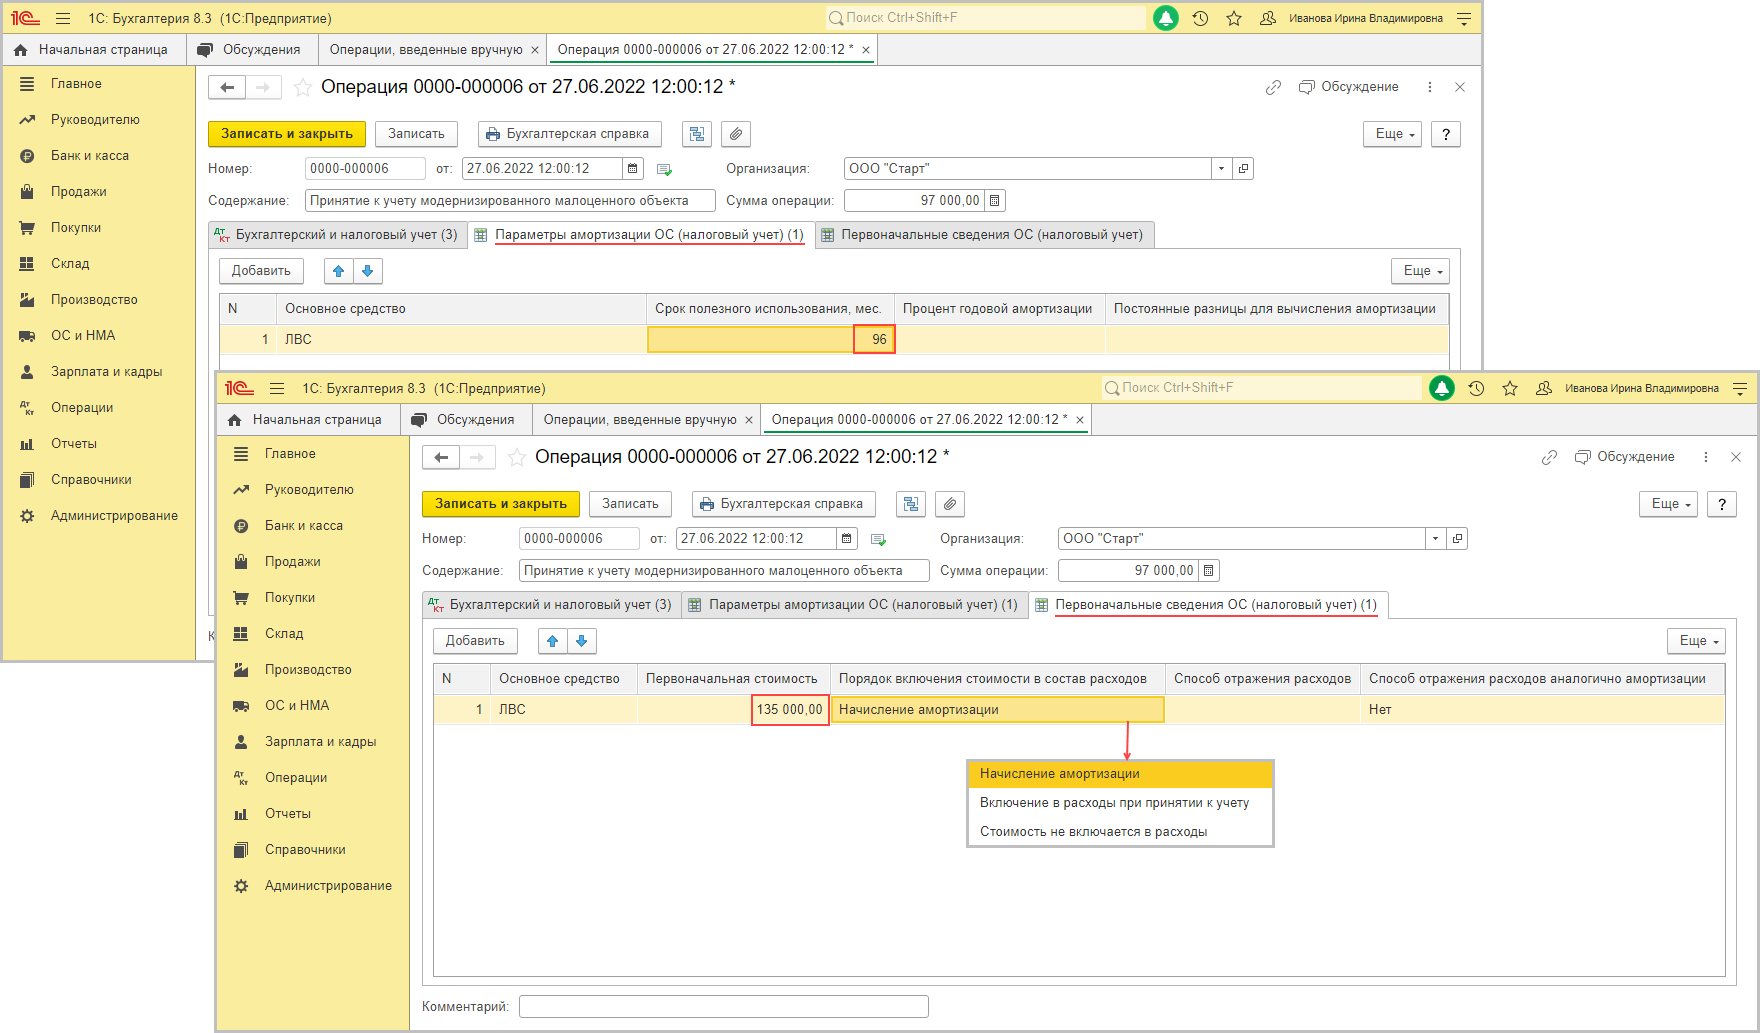Expand the Организация dropdown in the front window
The height and width of the screenshot is (1033, 1760).
click(x=1436, y=539)
